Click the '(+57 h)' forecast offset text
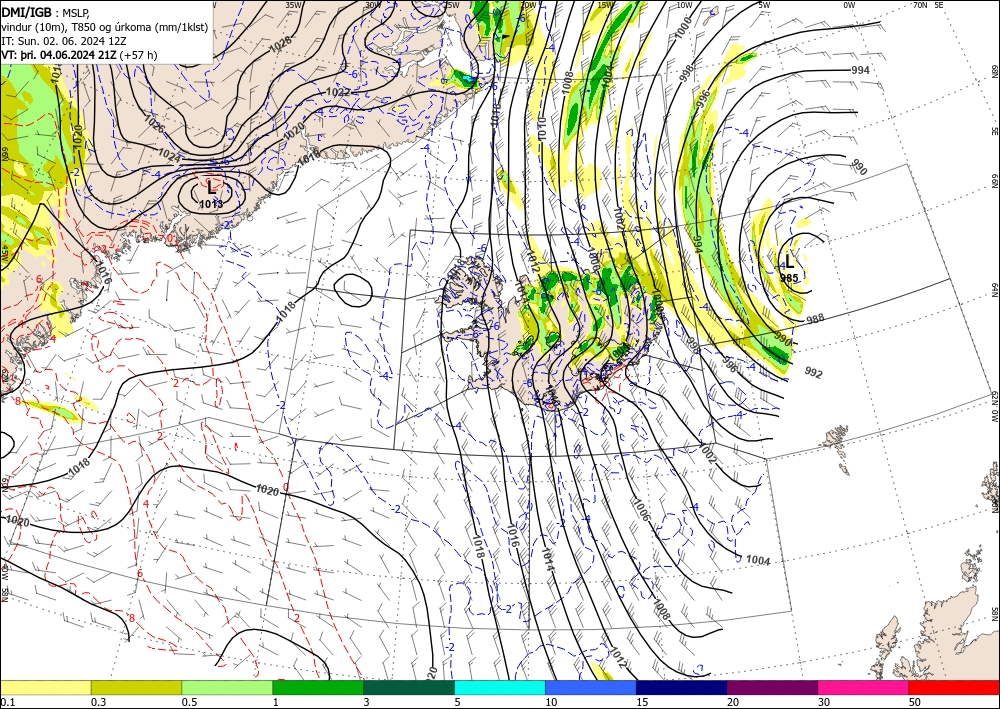The image size is (1000, 709). click(x=138, y=55)
